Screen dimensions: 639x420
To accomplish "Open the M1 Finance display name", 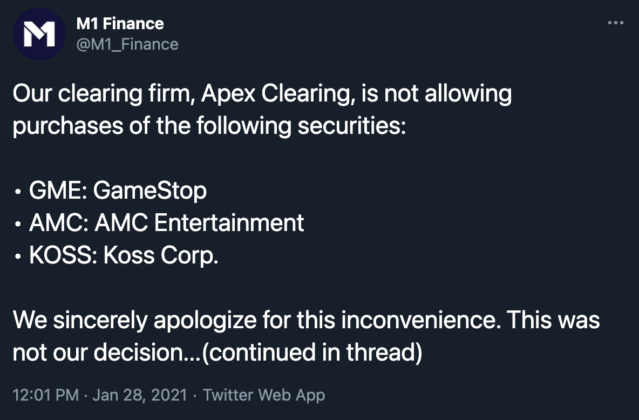I will coord(122,23).
